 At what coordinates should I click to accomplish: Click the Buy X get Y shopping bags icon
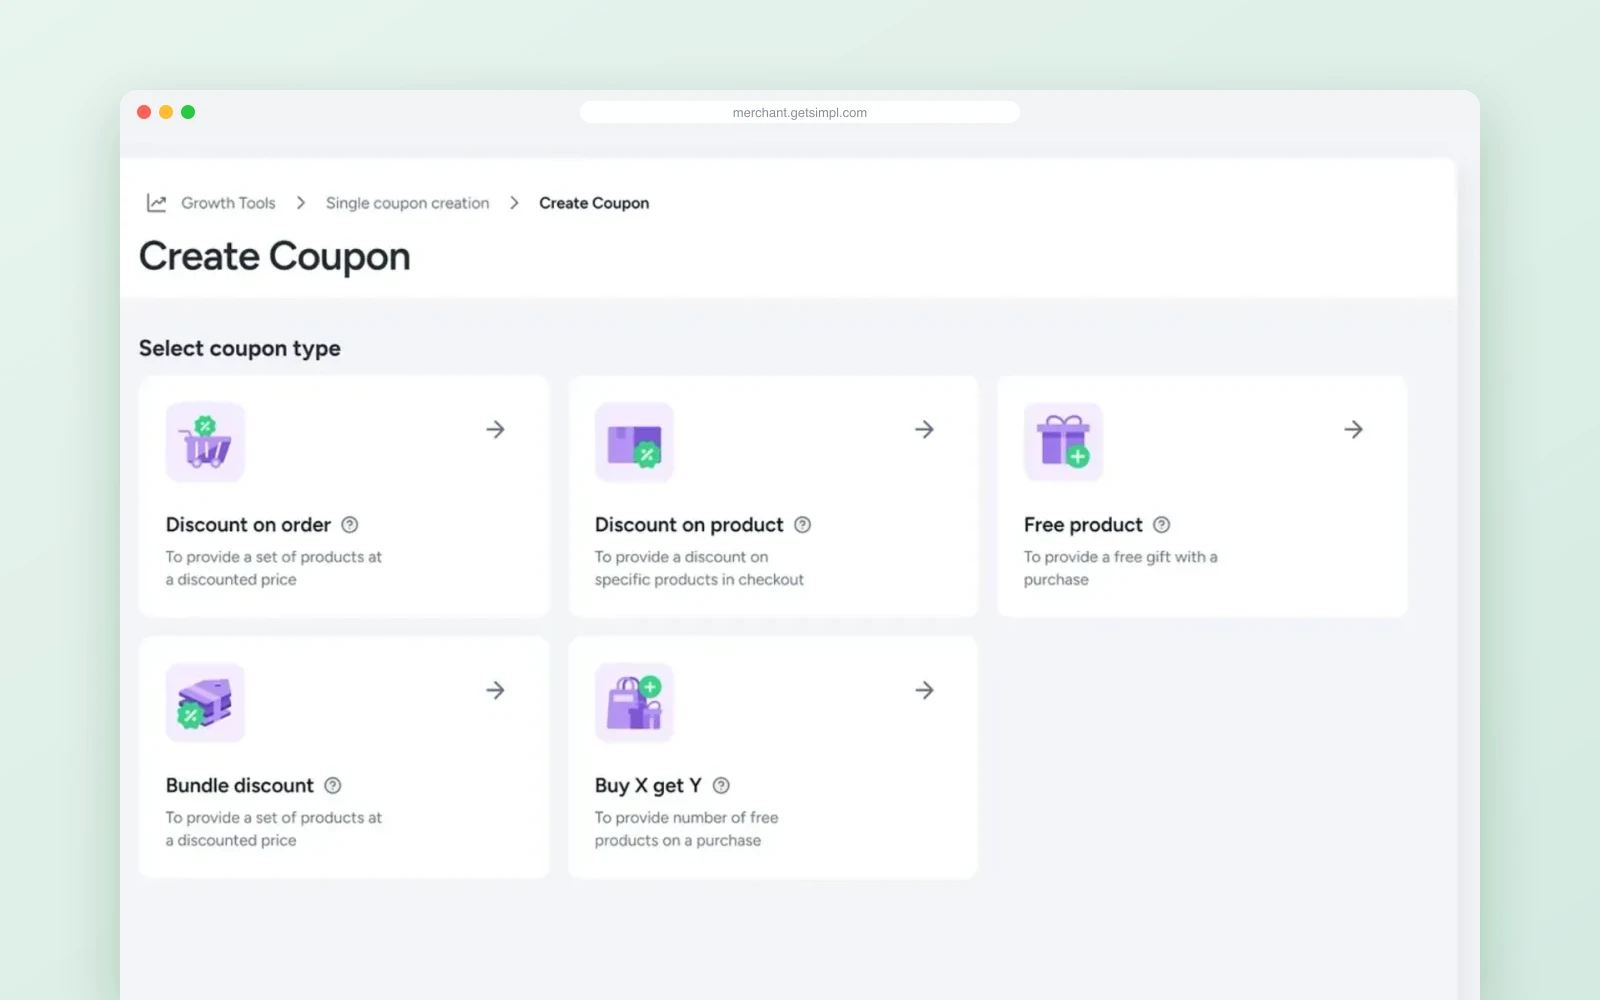[634, 703]
